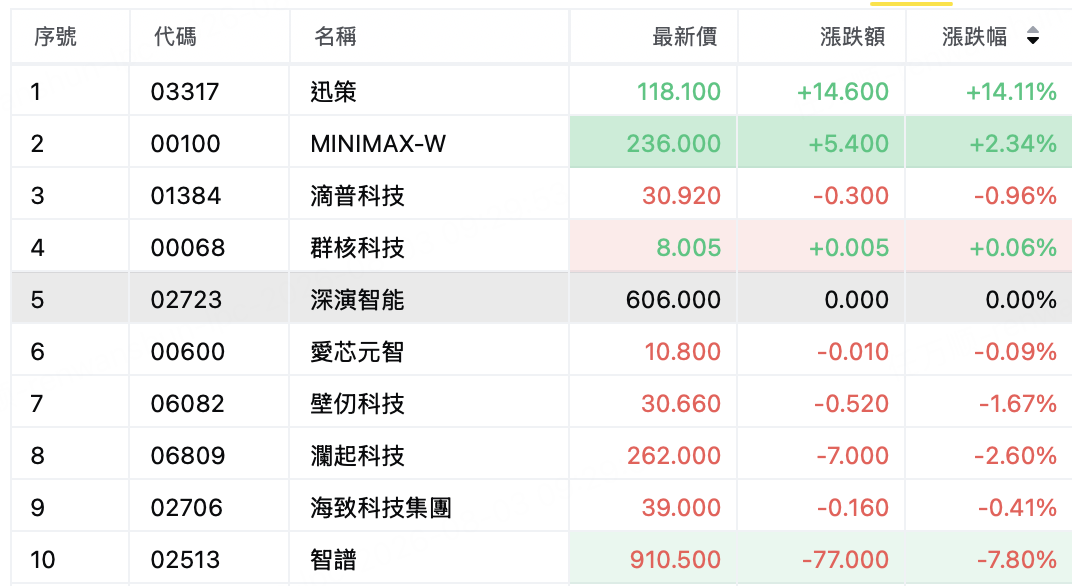Click the 序號 column header
Viewport: 1072px width, 586px height.
pos(55,36)
